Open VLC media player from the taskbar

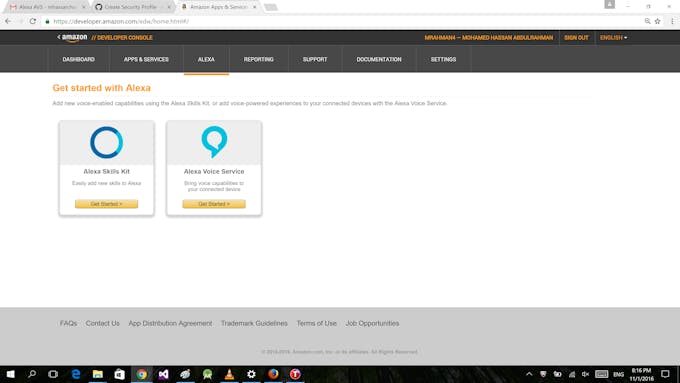tap(229, 374)
